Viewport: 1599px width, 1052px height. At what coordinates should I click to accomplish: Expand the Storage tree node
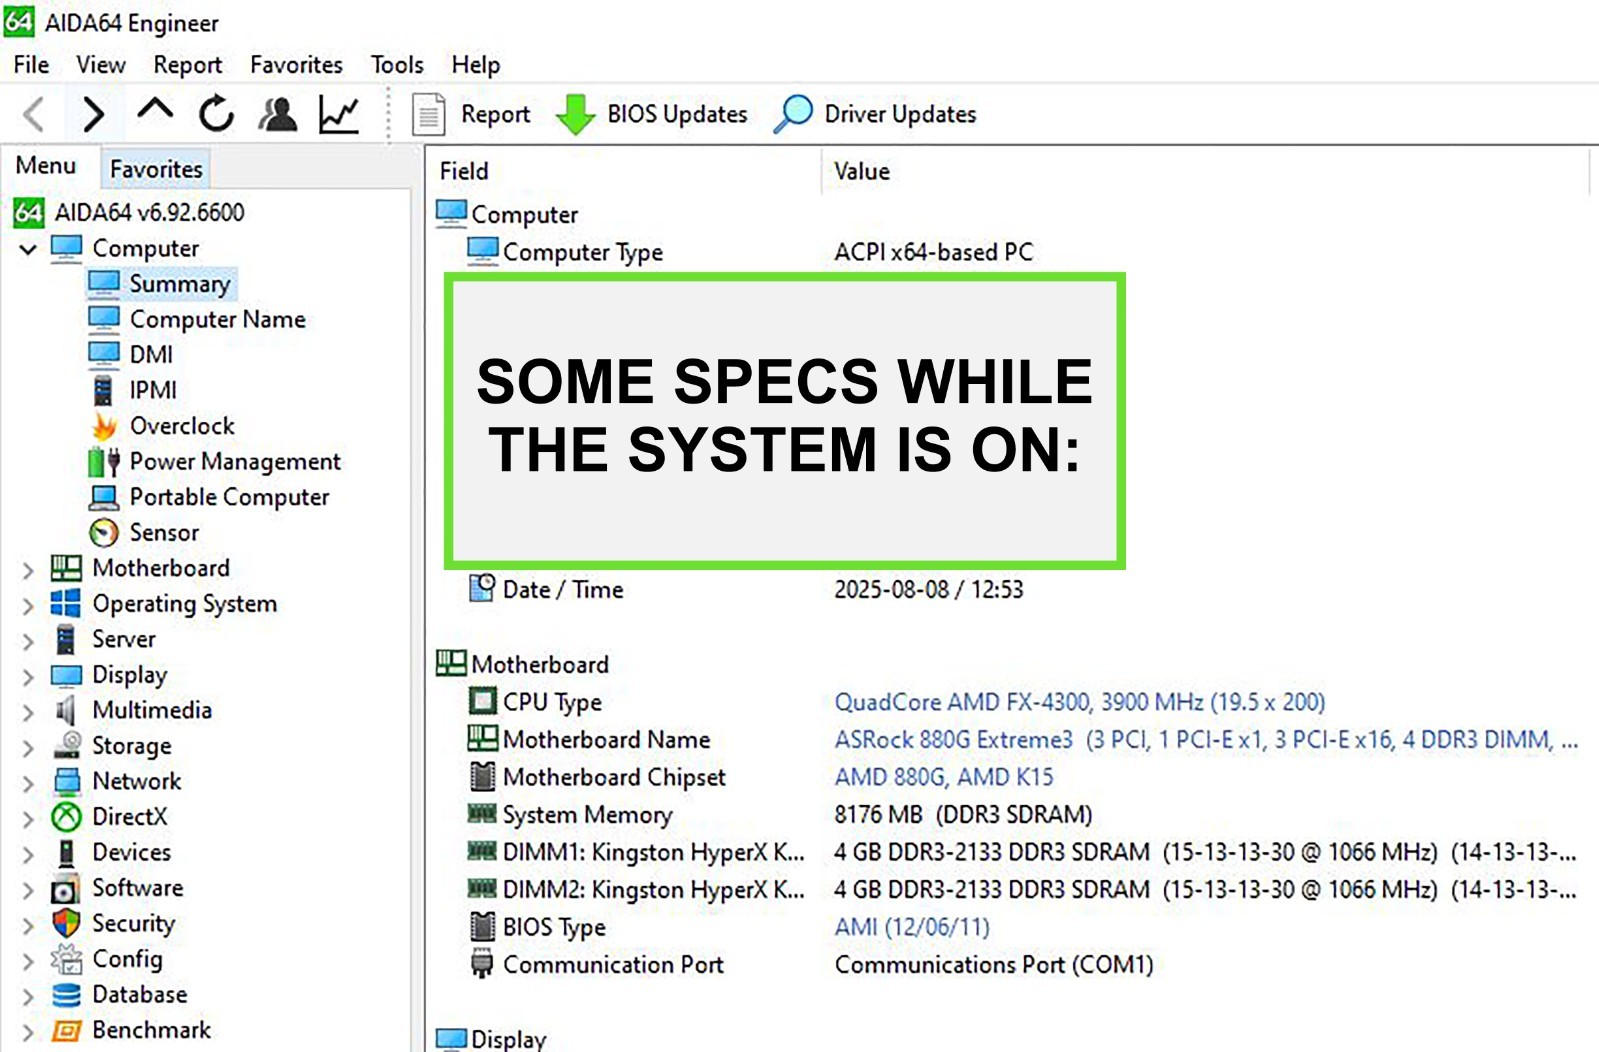tap(28, 748)
